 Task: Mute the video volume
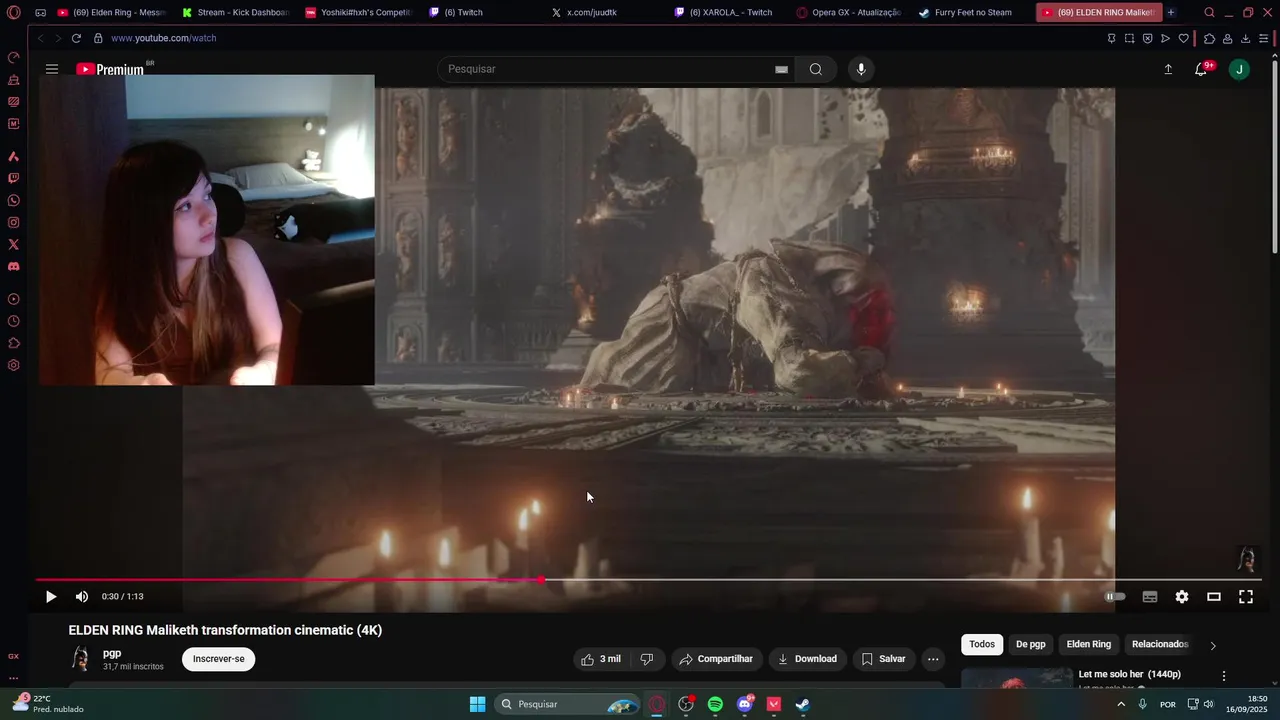82,597
